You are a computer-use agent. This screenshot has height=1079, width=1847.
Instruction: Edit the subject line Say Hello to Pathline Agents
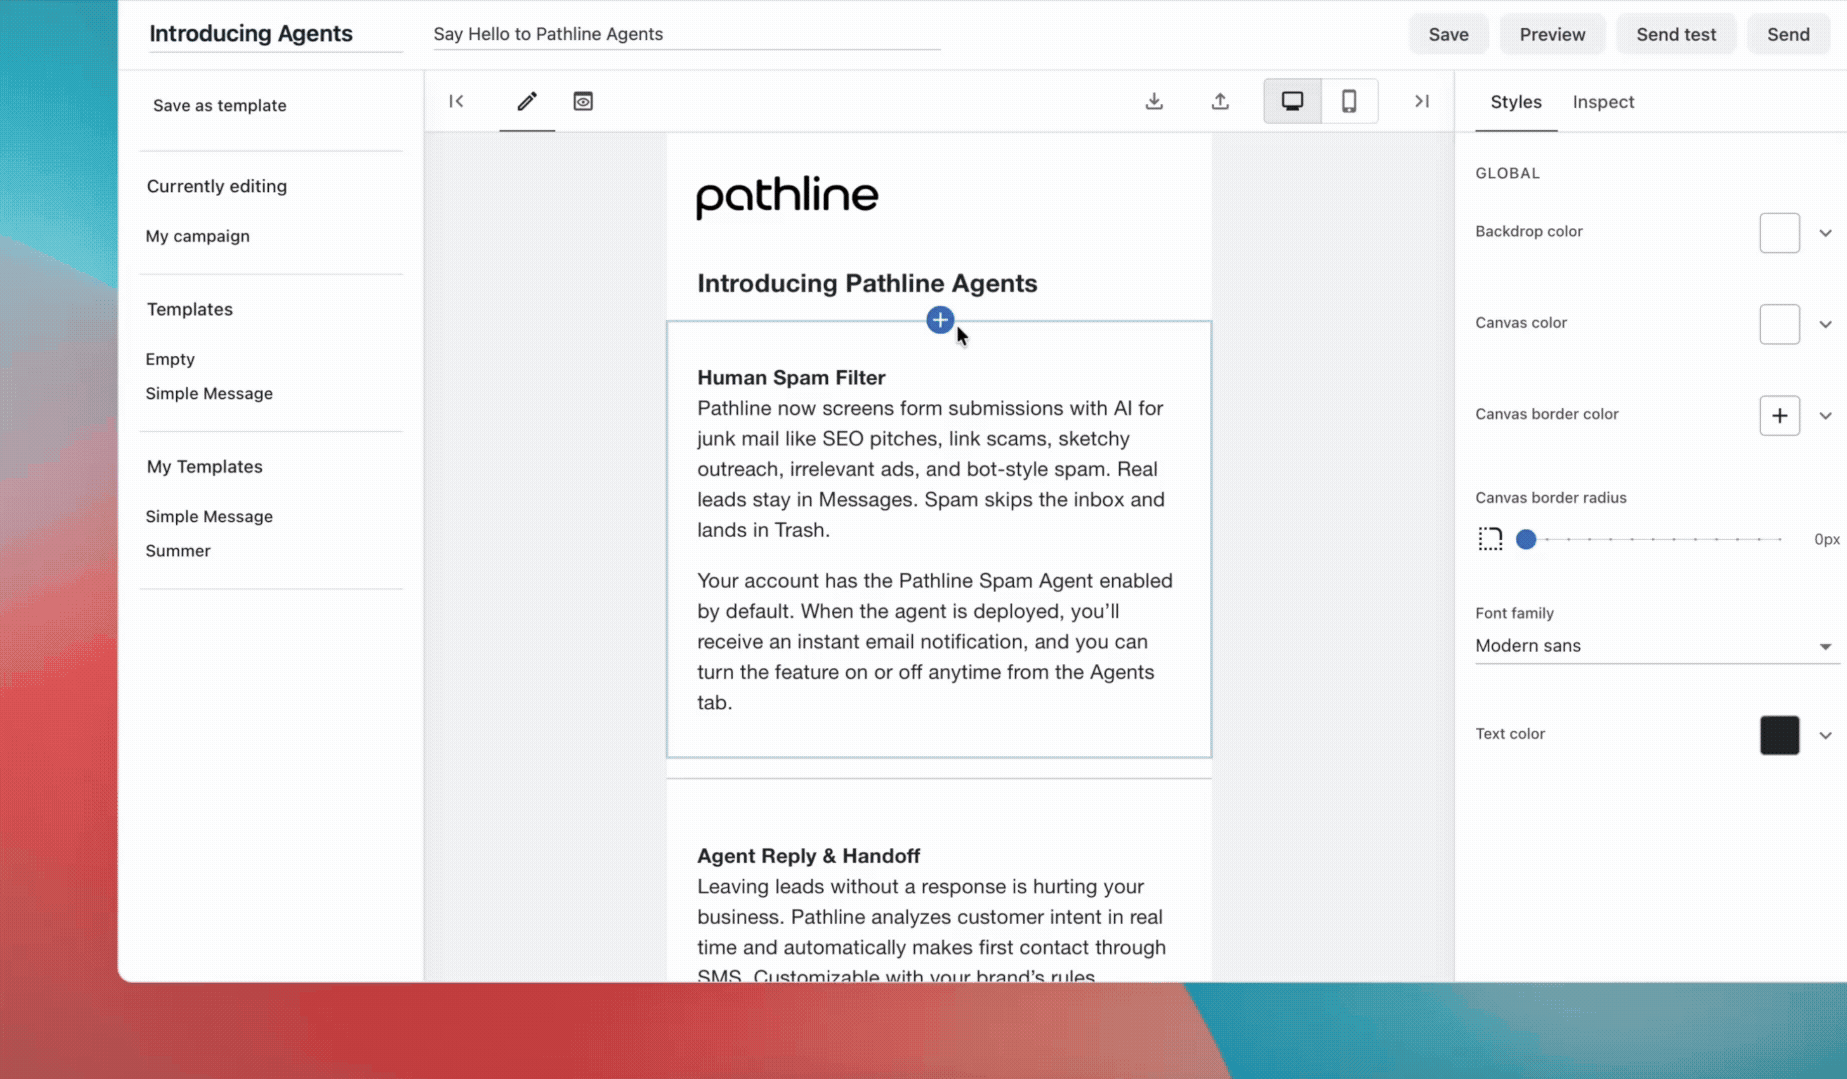[x=686, y=34]
